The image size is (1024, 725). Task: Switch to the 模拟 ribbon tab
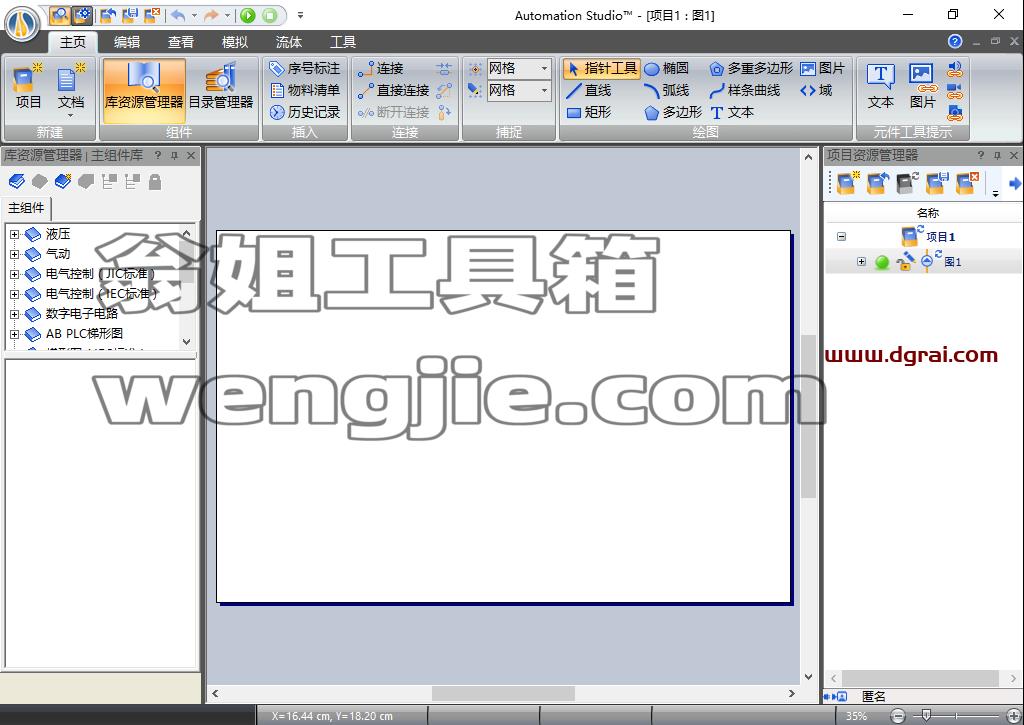pyautogui.click(x=234, y=42)
